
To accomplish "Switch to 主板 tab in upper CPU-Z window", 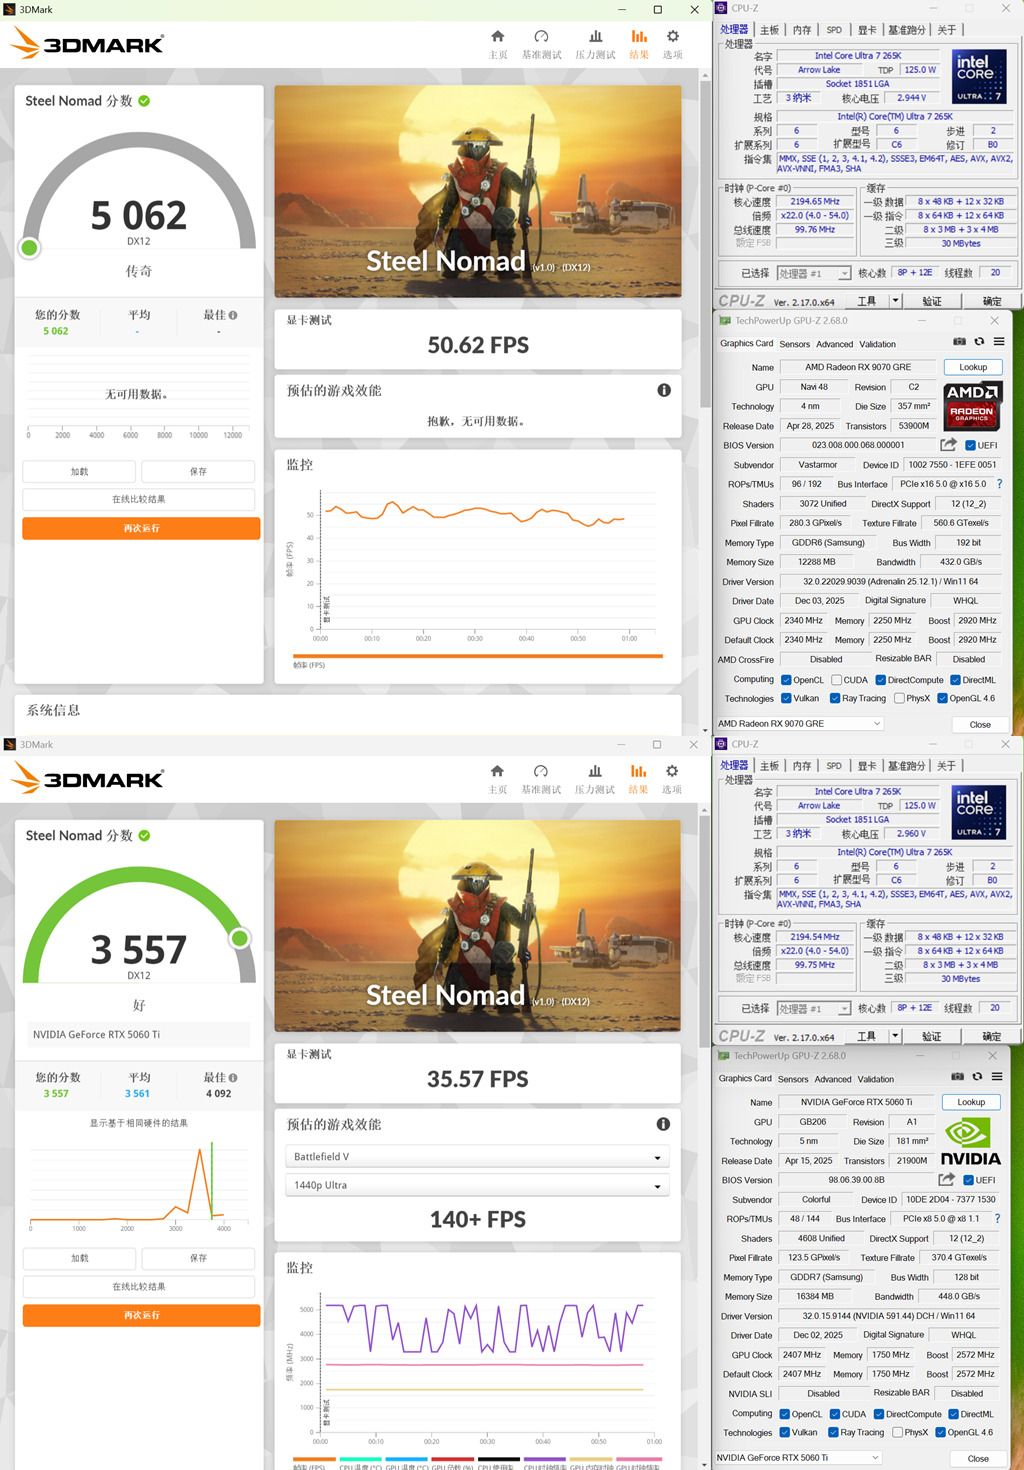I will (x=769, y=30).
